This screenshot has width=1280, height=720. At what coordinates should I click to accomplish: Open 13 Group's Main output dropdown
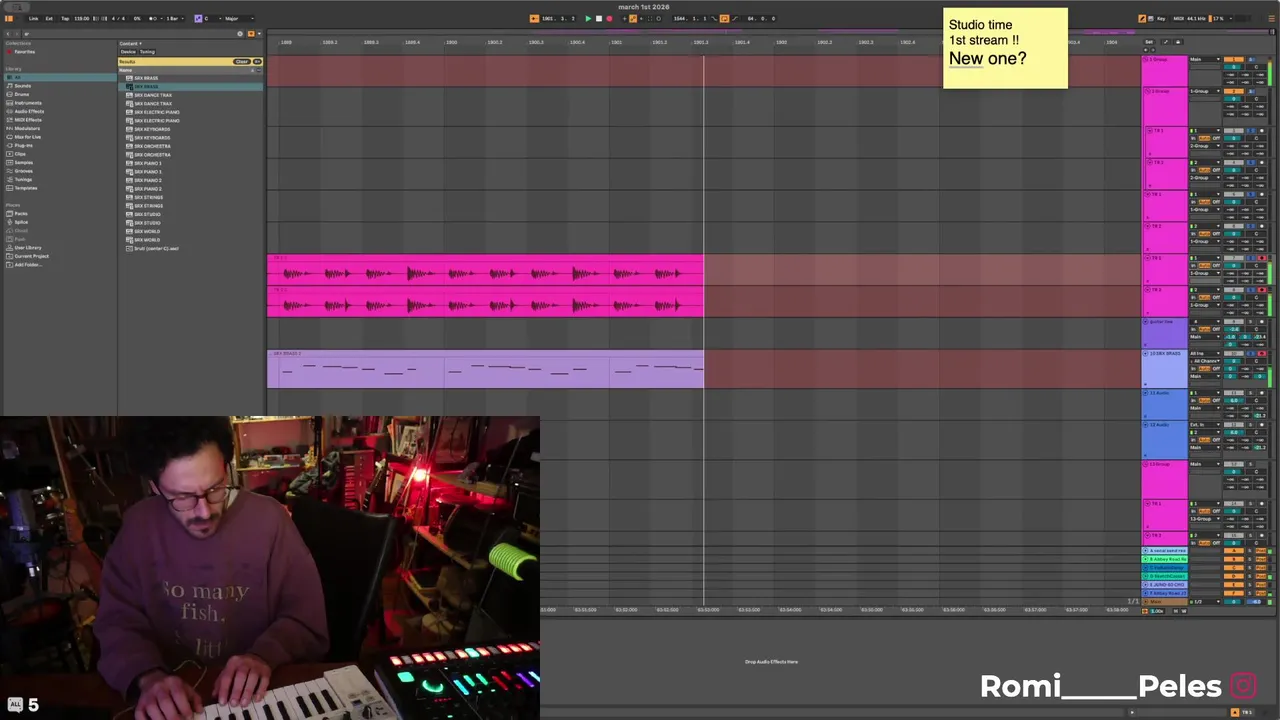[x=1205, y=464]
